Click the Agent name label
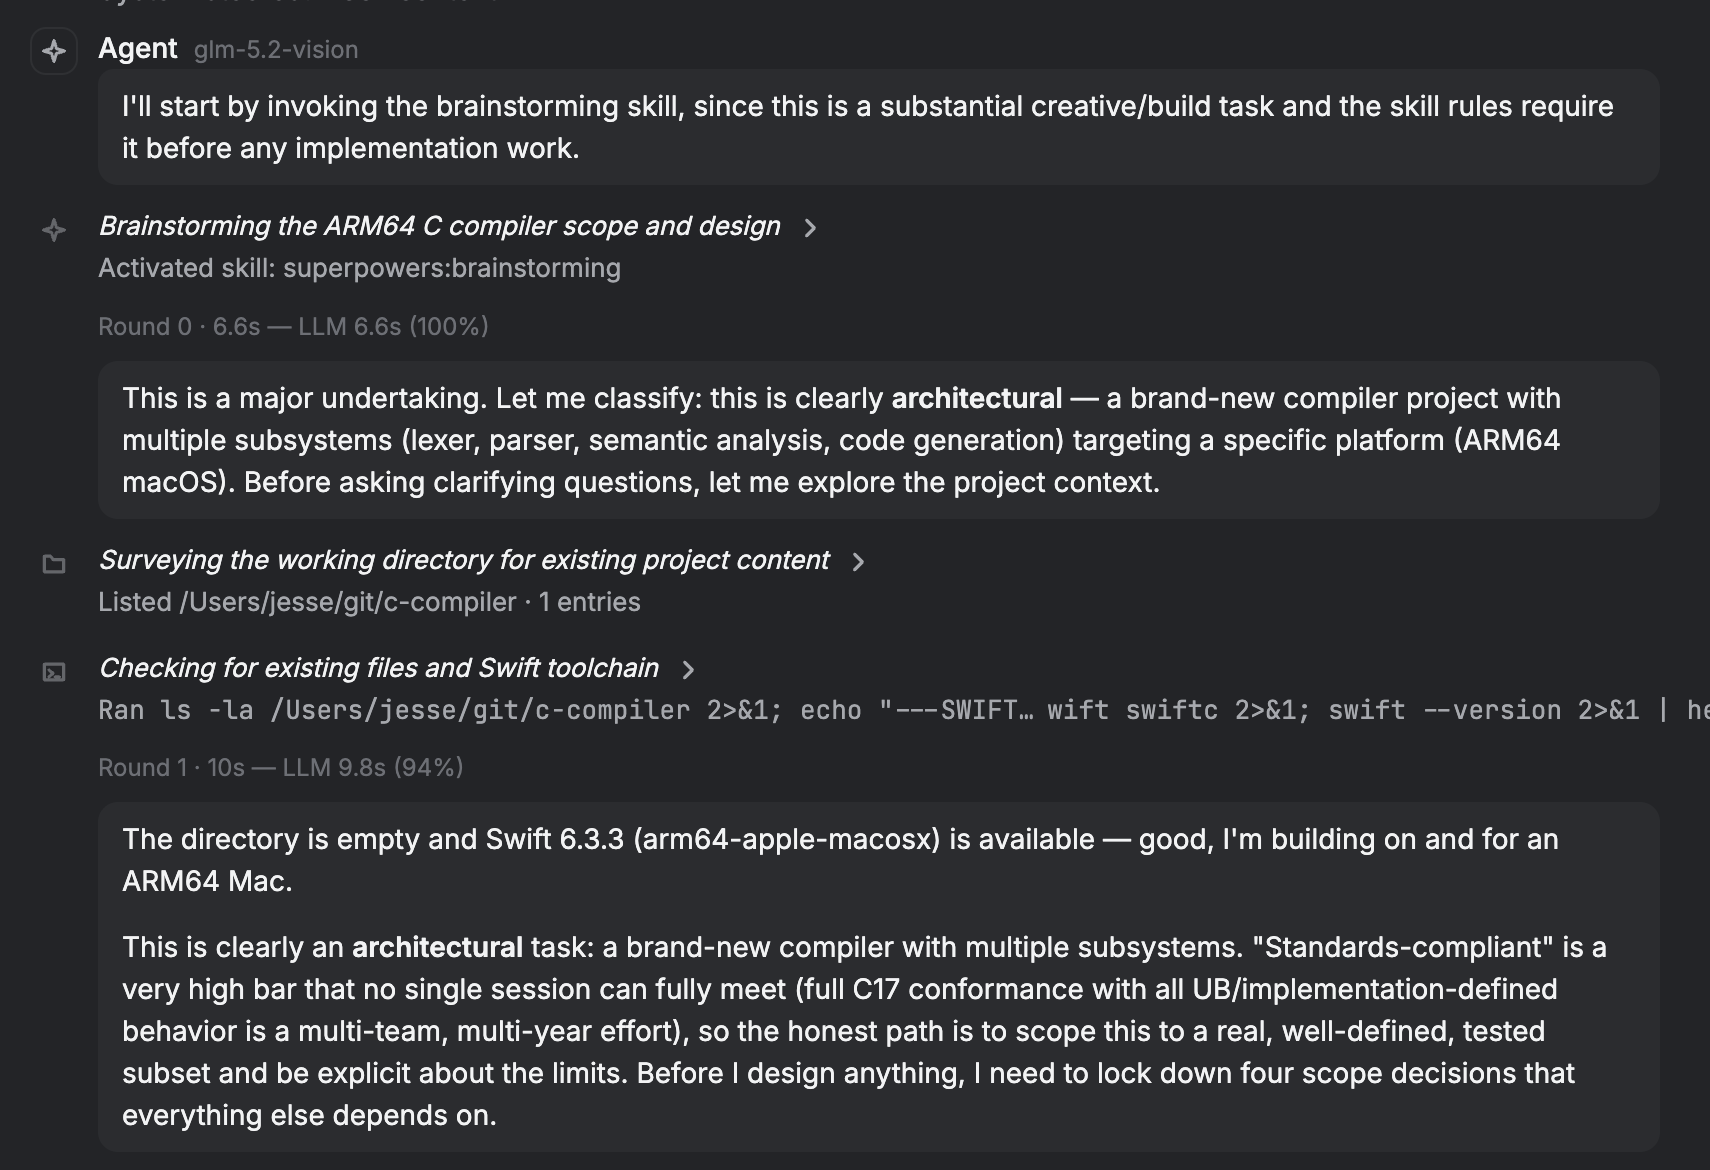The height and width of the screenshot is (1170, 1710). tap(138, 48)
